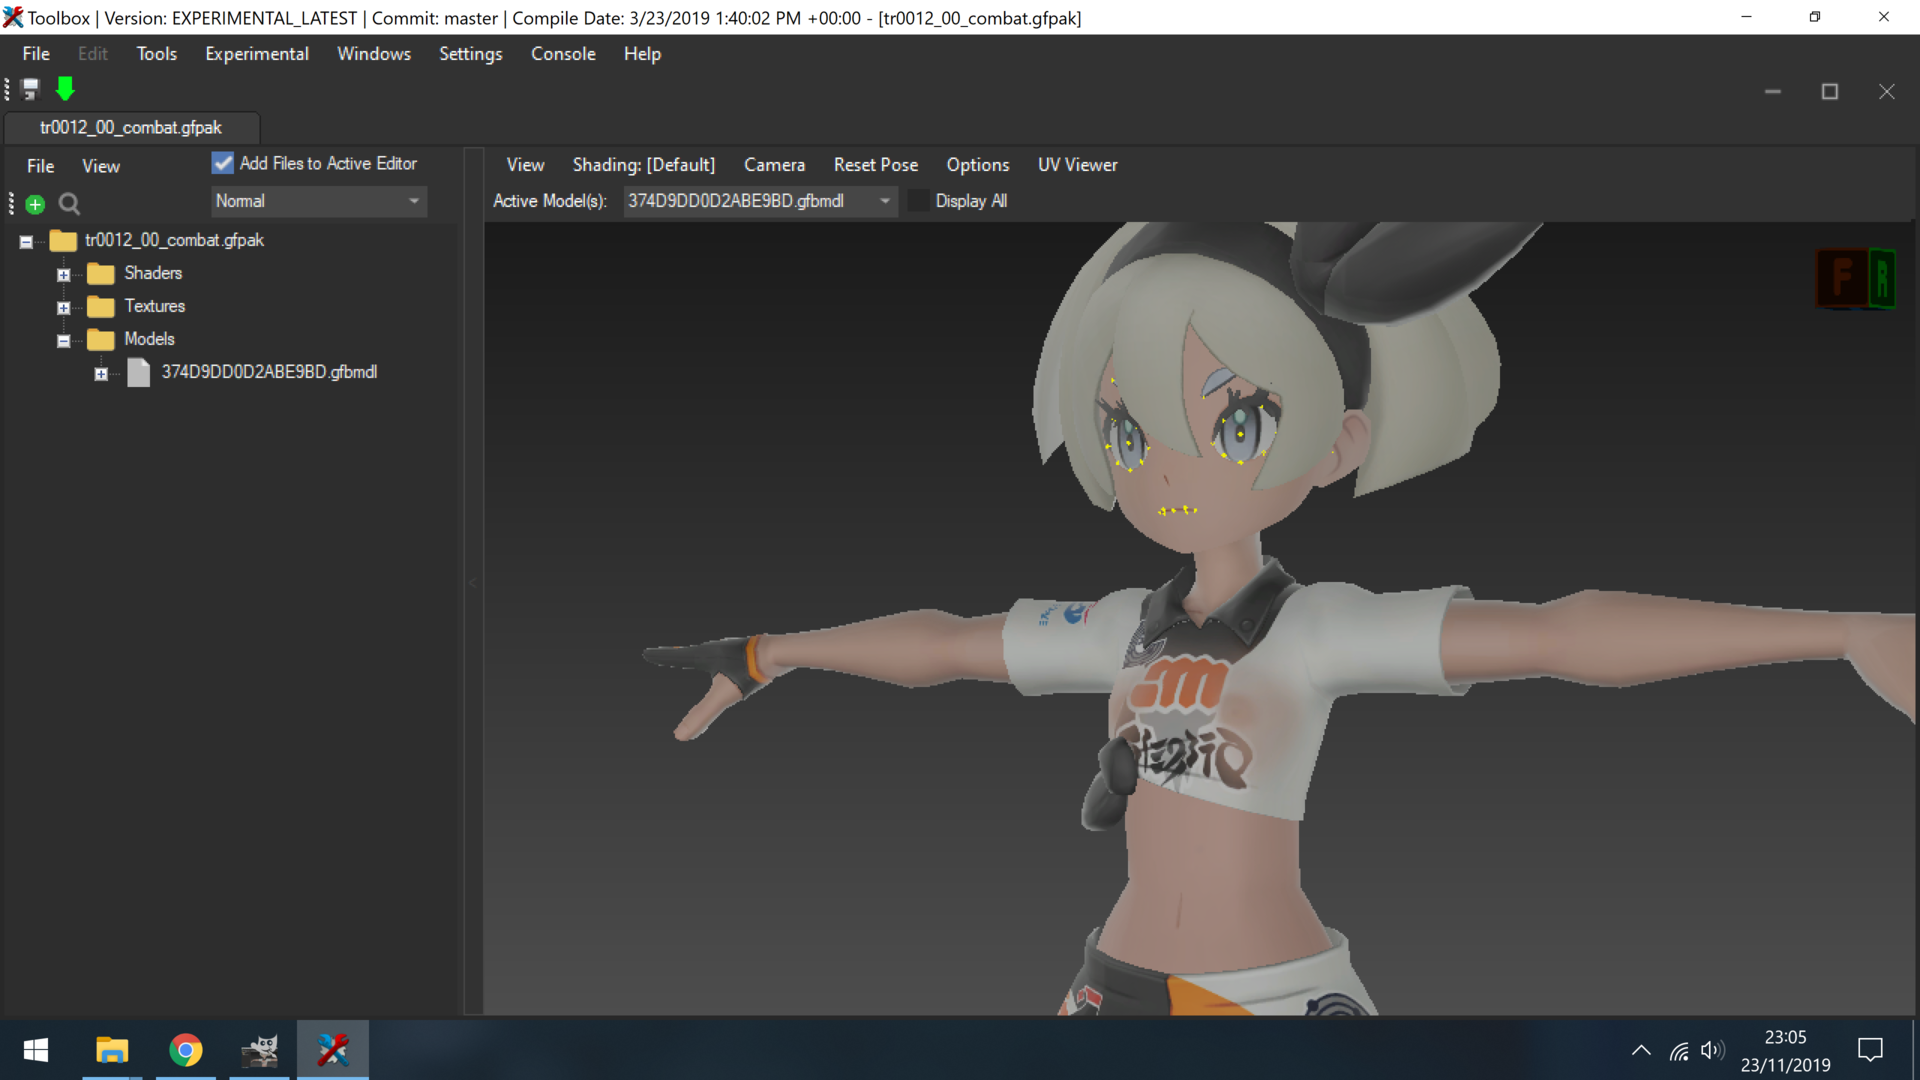Select the tr0012_00_combat.gfpak root tree label

pyautogui.click(x=174, y=240)
